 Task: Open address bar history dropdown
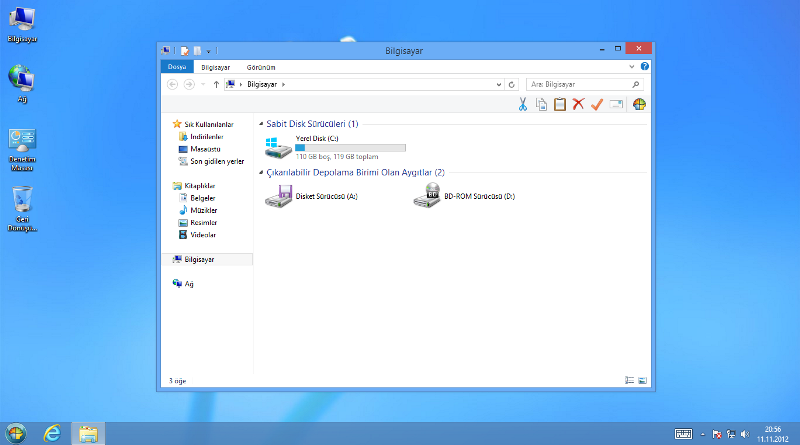499,85
